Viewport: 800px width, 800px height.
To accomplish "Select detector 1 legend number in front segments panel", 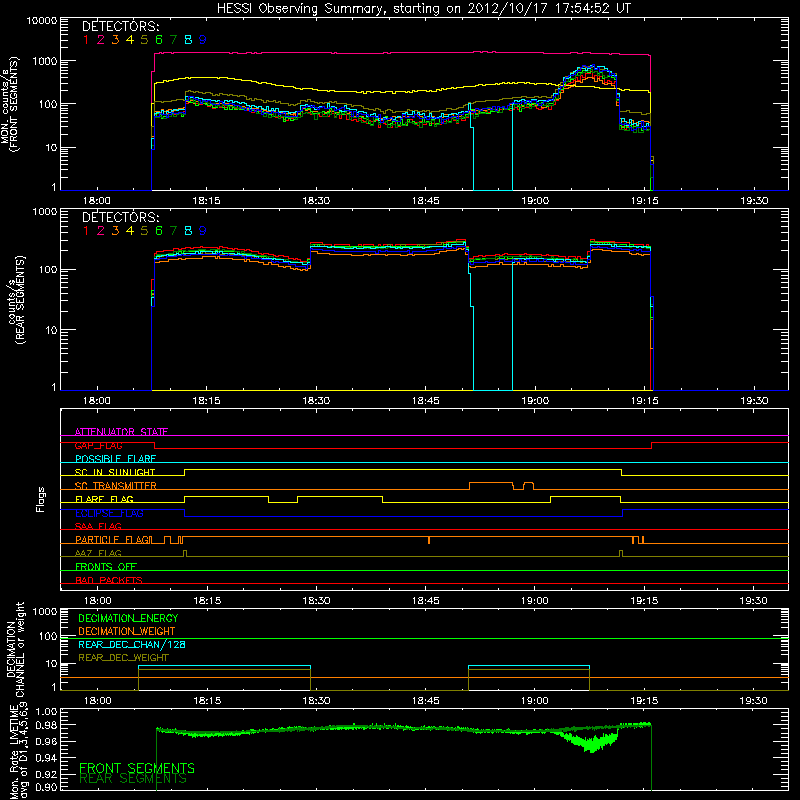I will (86, 40).
